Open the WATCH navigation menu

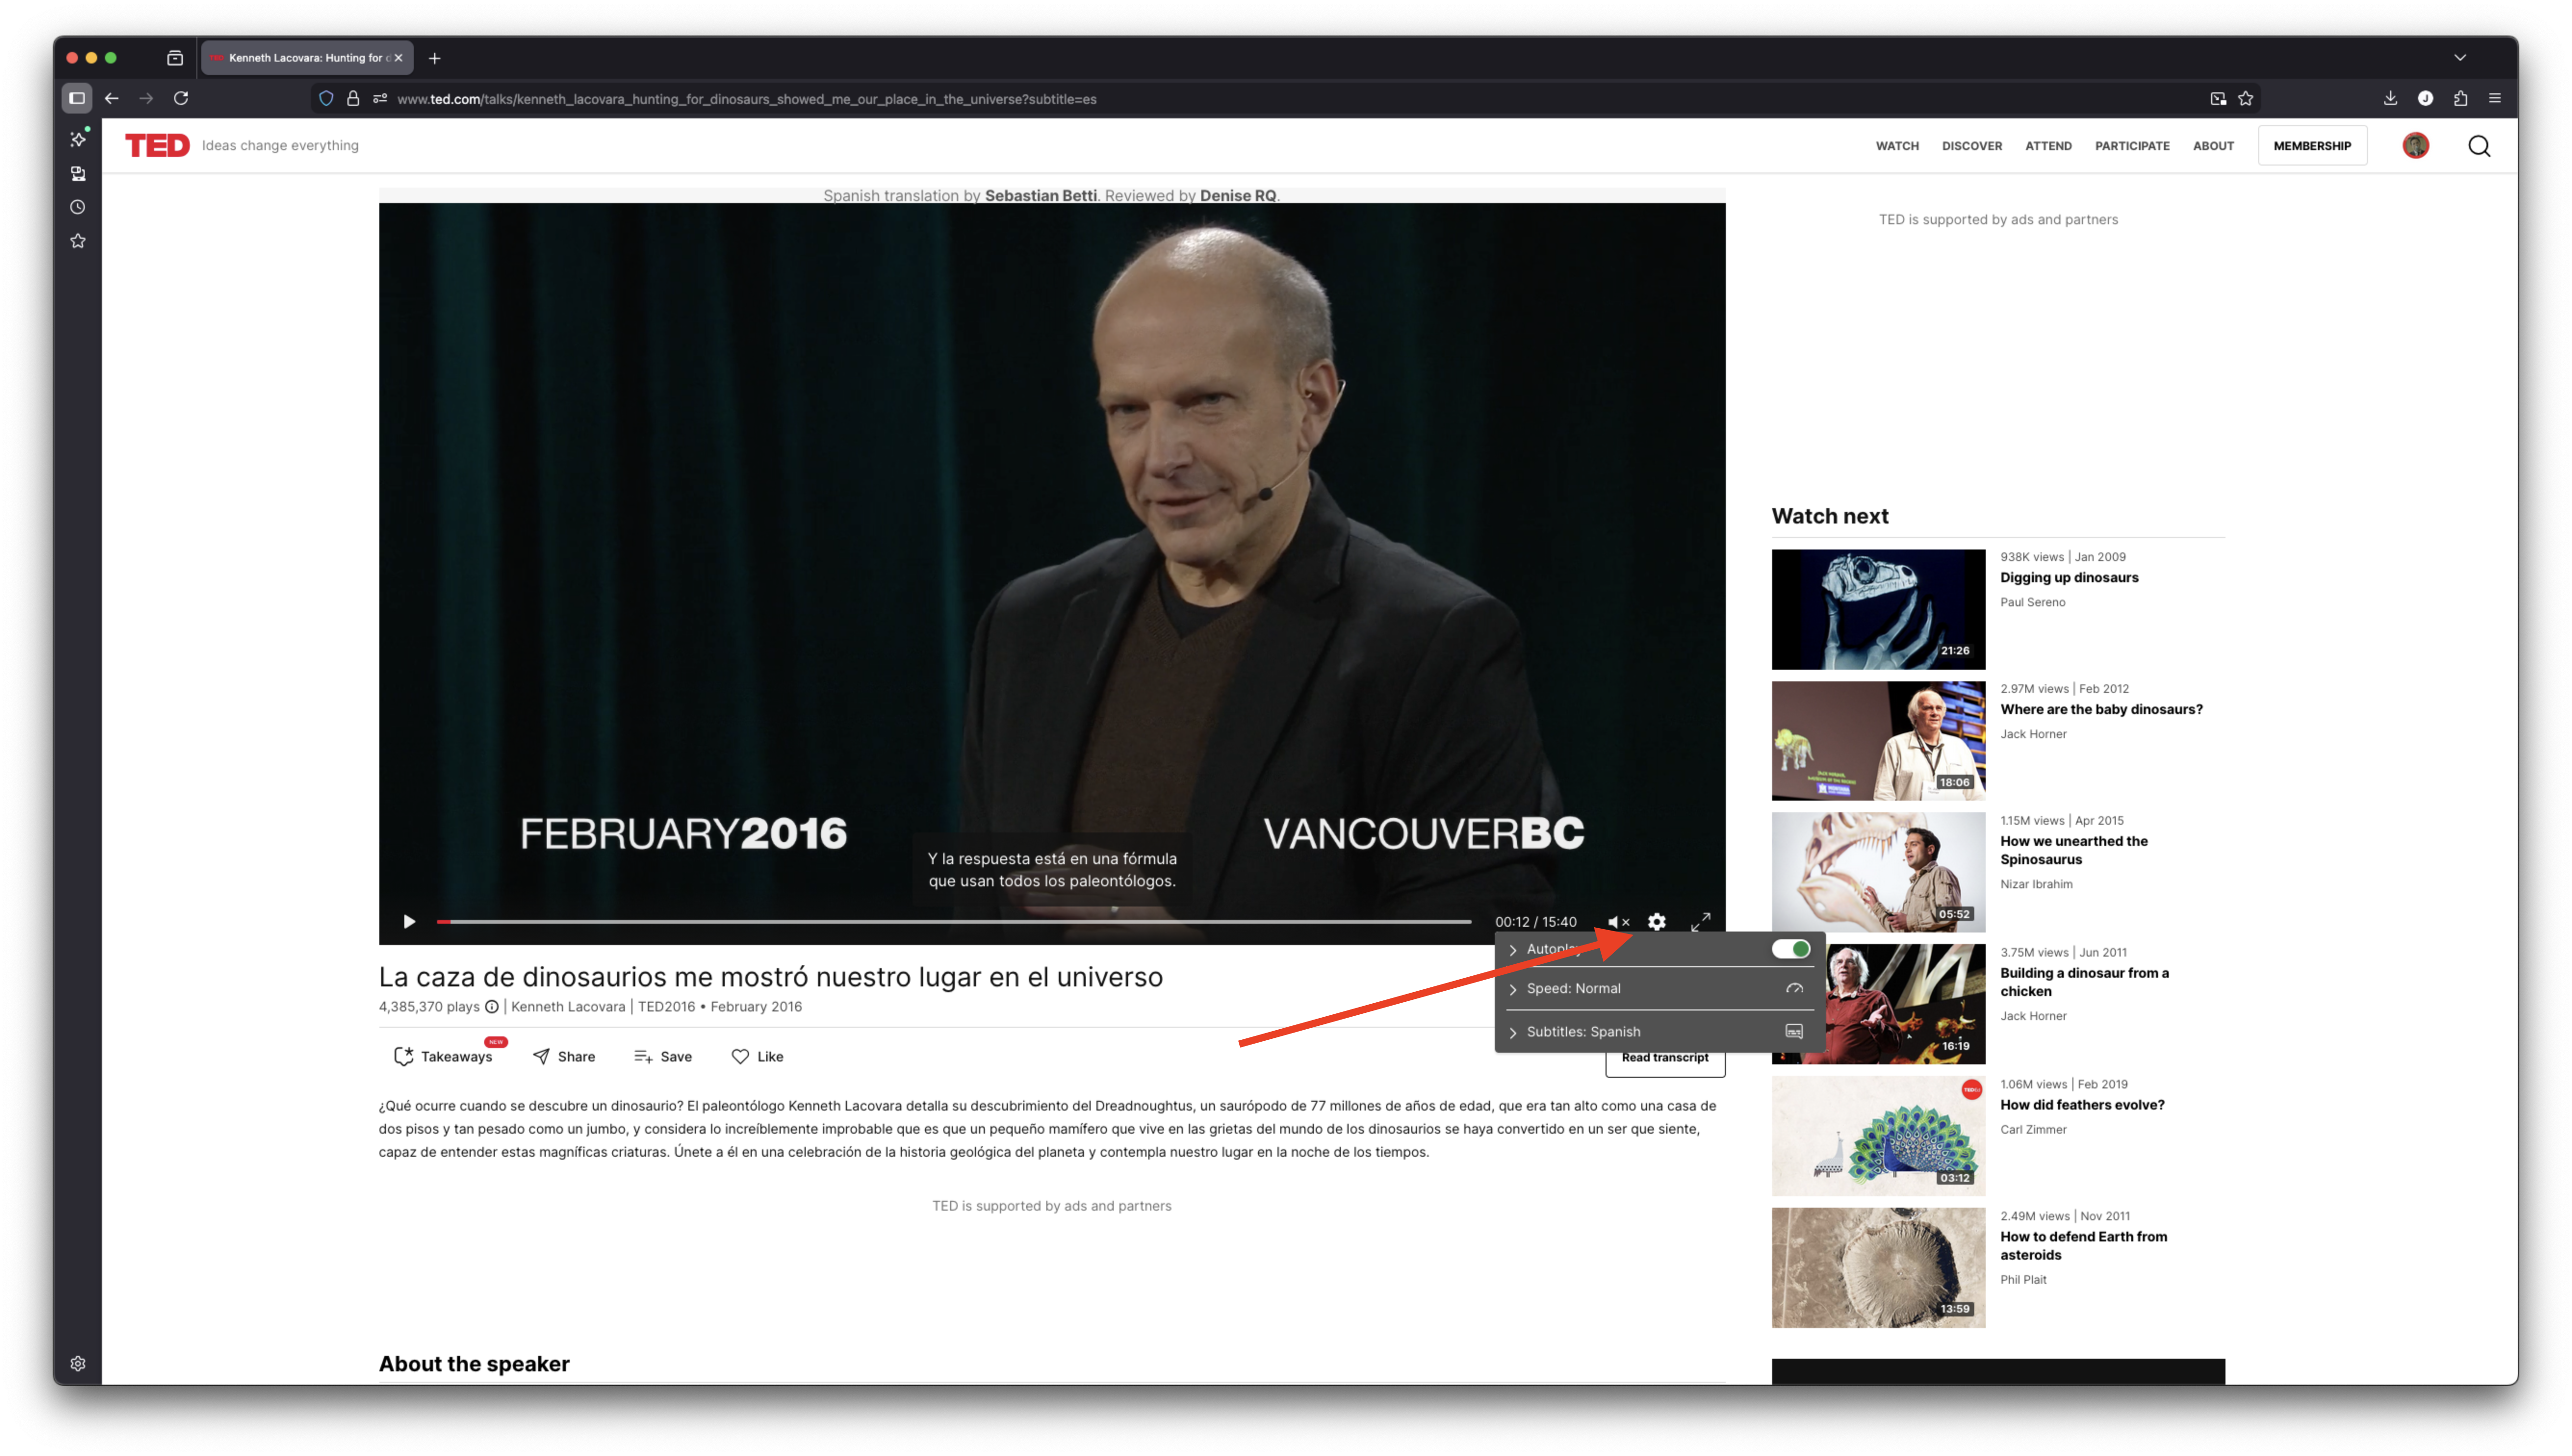[1897, 146]
